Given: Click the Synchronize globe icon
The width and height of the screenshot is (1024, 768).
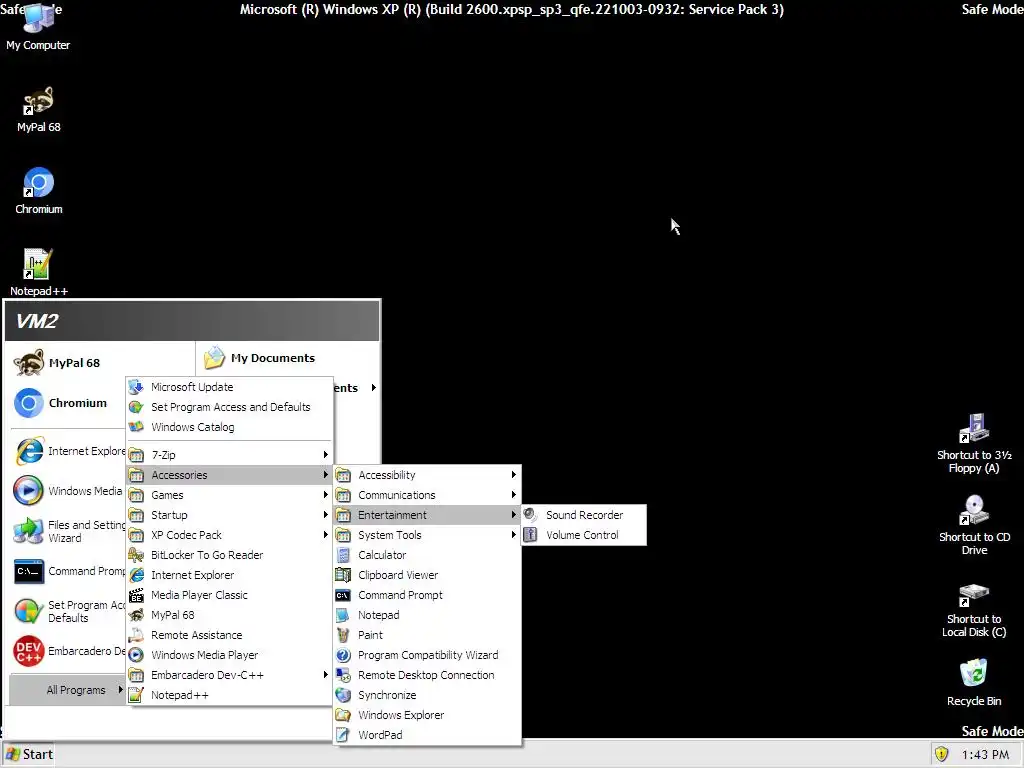Looking at the screenshot, I should click(x=343, y=695).
